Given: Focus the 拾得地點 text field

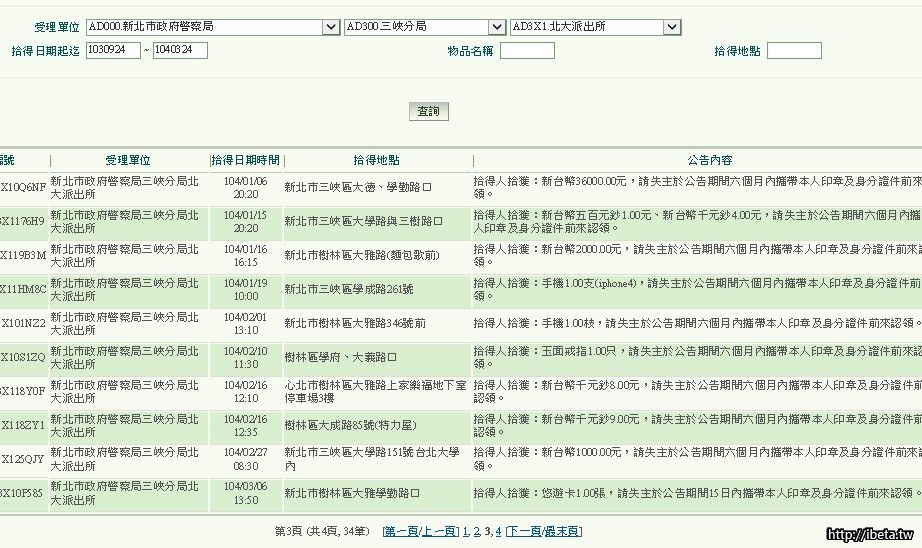Looking at the screenshot, I should click(x=794, y=51).
